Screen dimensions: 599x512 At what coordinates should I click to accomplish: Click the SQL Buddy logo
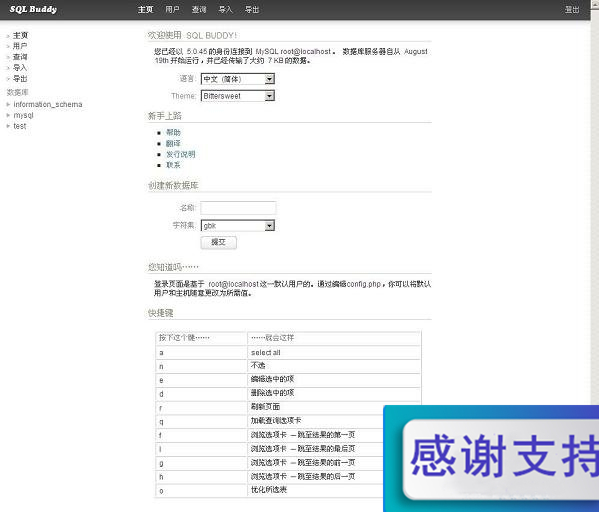tap(33, 9)
